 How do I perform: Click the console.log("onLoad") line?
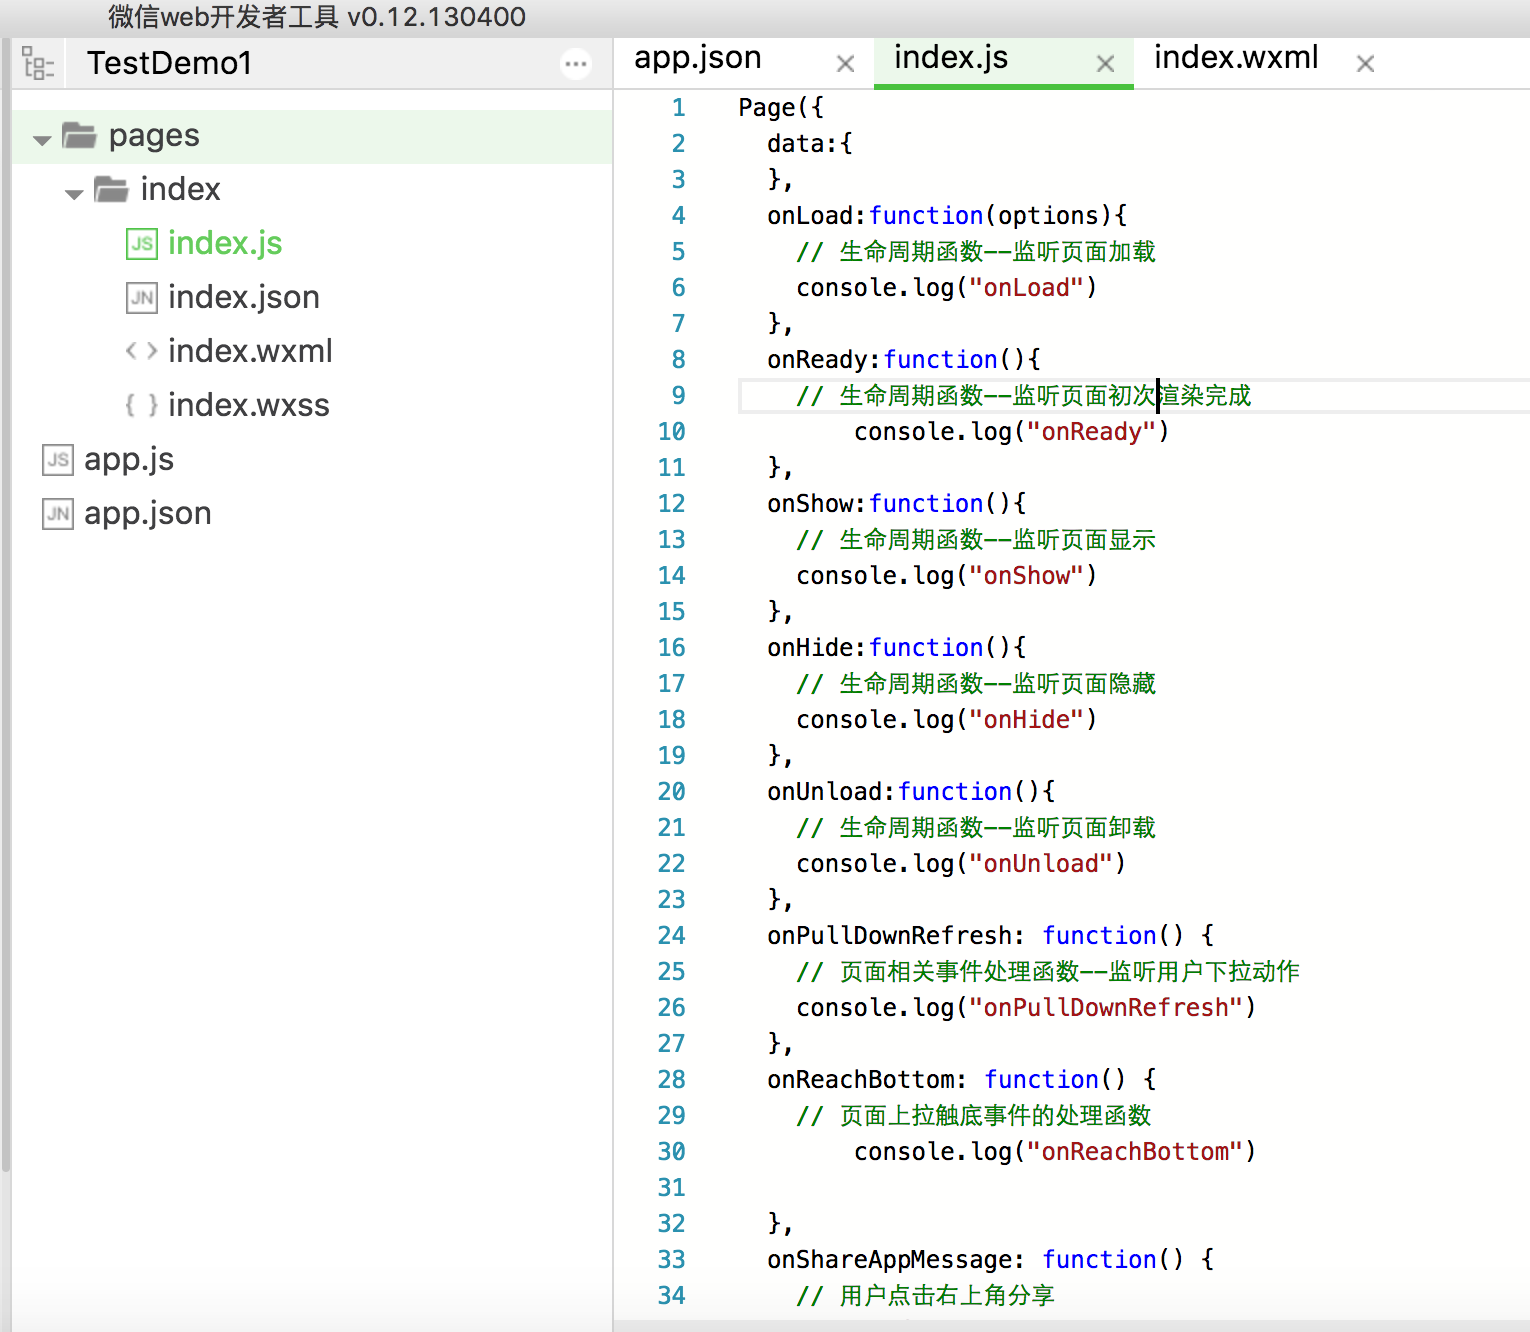(x=947, y=288)
